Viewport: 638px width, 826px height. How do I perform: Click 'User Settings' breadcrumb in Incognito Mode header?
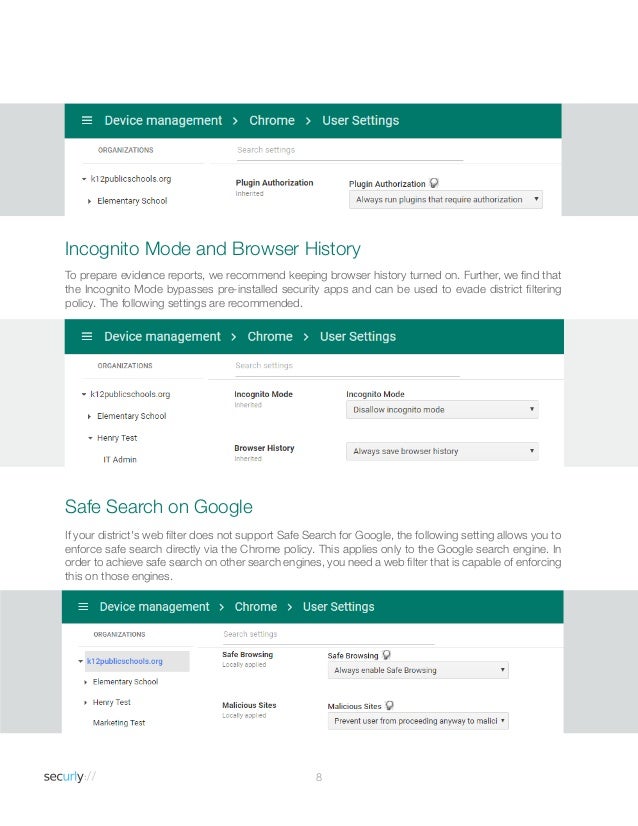358,336
